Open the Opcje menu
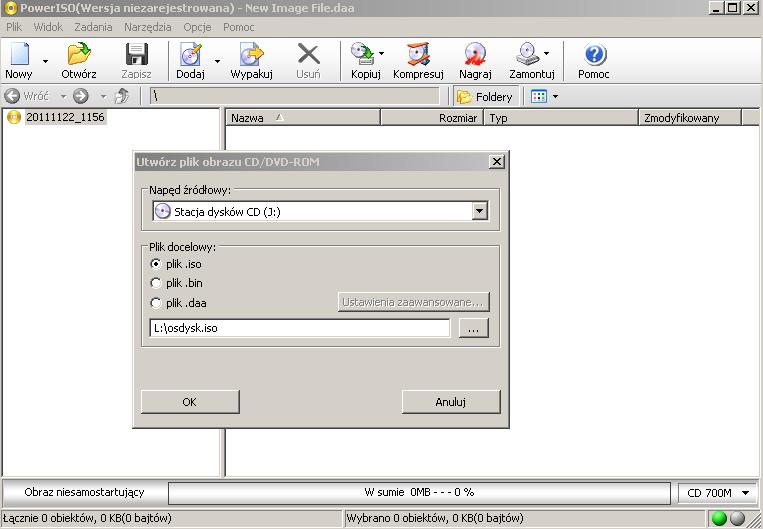 coord(197,27)
